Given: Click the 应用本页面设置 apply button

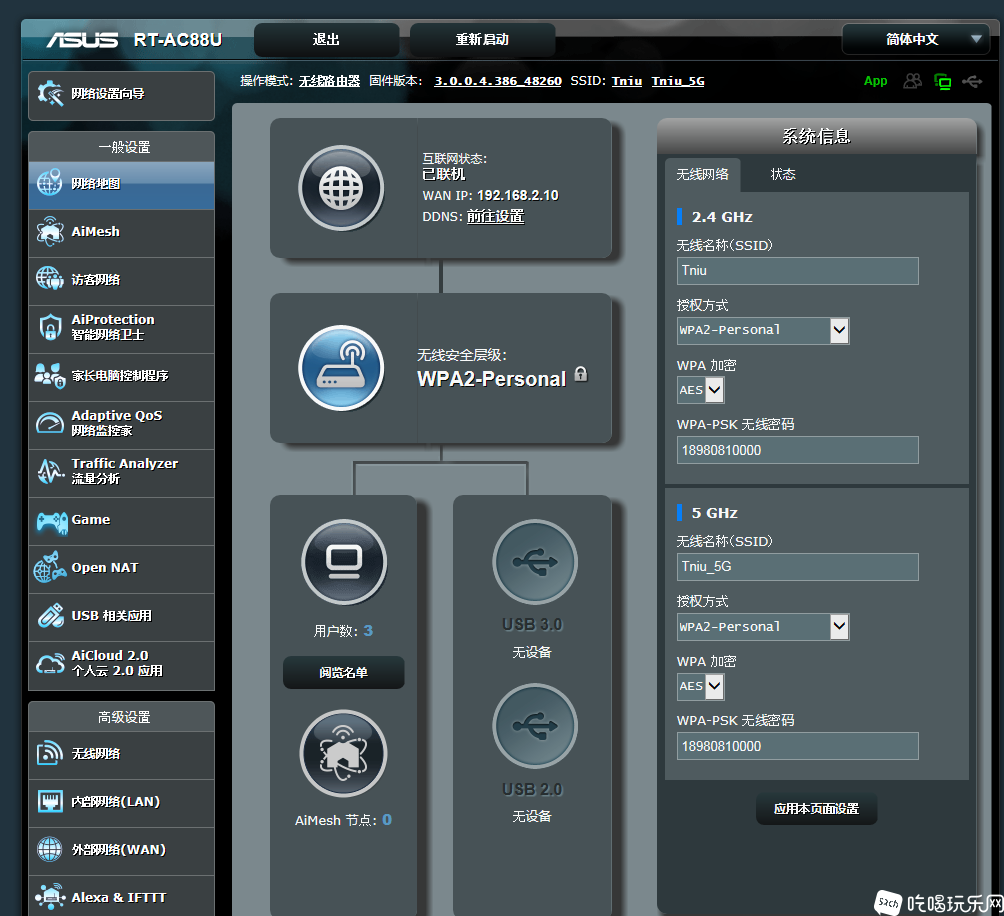Looking at the screenshot, I should click(x=816, y=808).
